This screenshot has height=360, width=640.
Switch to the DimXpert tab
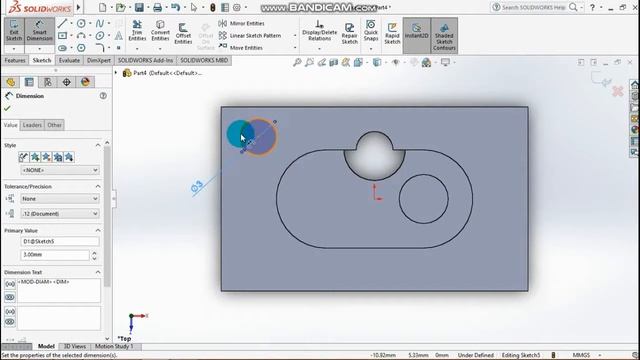99,60
